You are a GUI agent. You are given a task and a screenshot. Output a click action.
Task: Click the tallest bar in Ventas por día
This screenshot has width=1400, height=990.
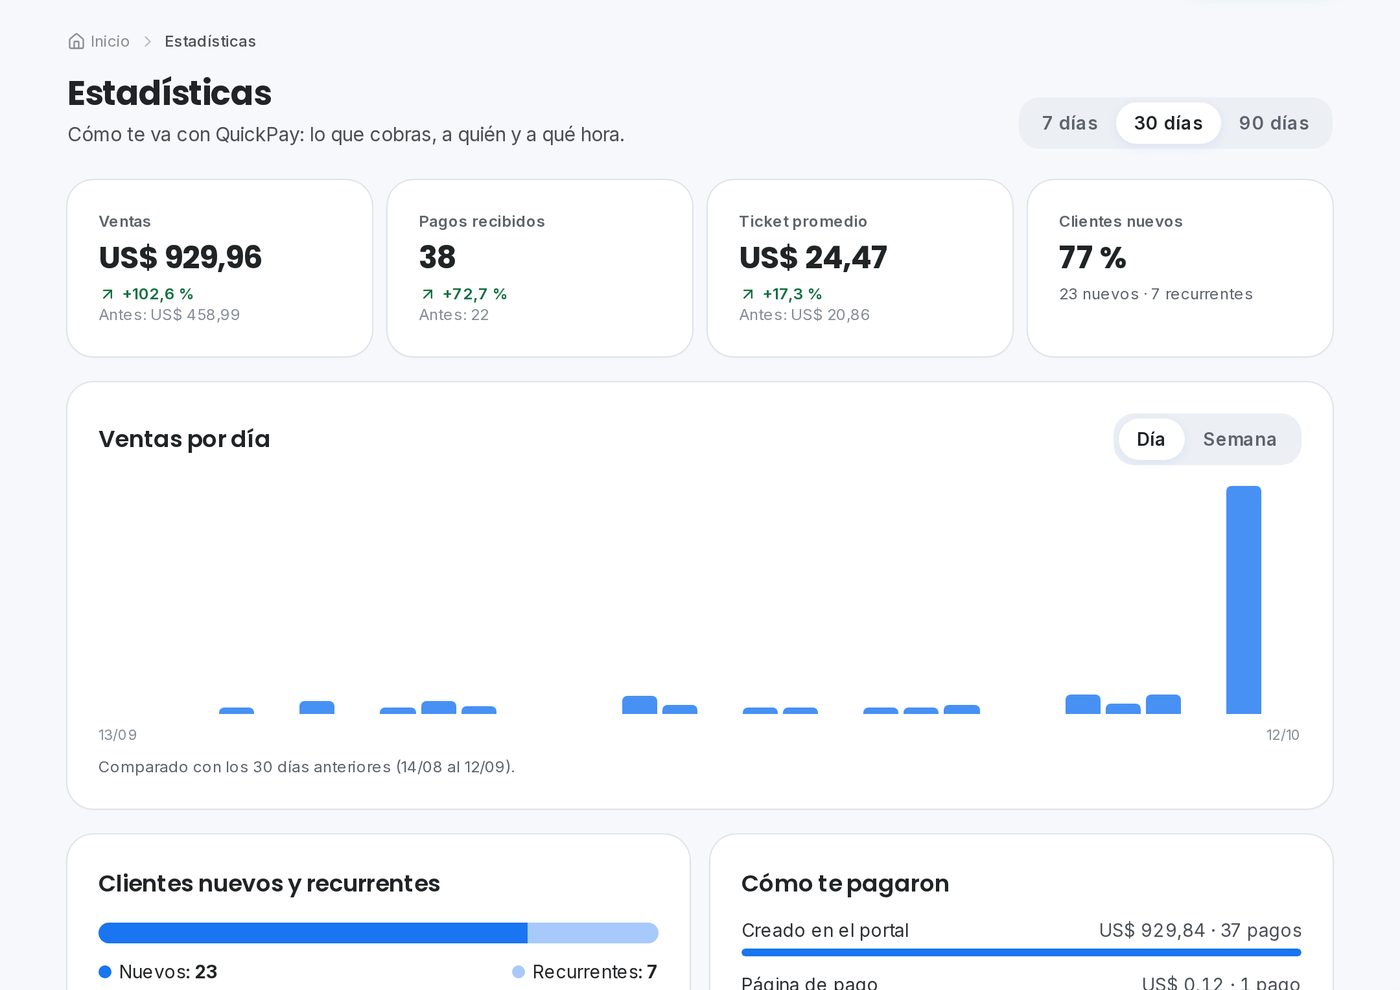pyautogui.click(x=1244, y=600)
